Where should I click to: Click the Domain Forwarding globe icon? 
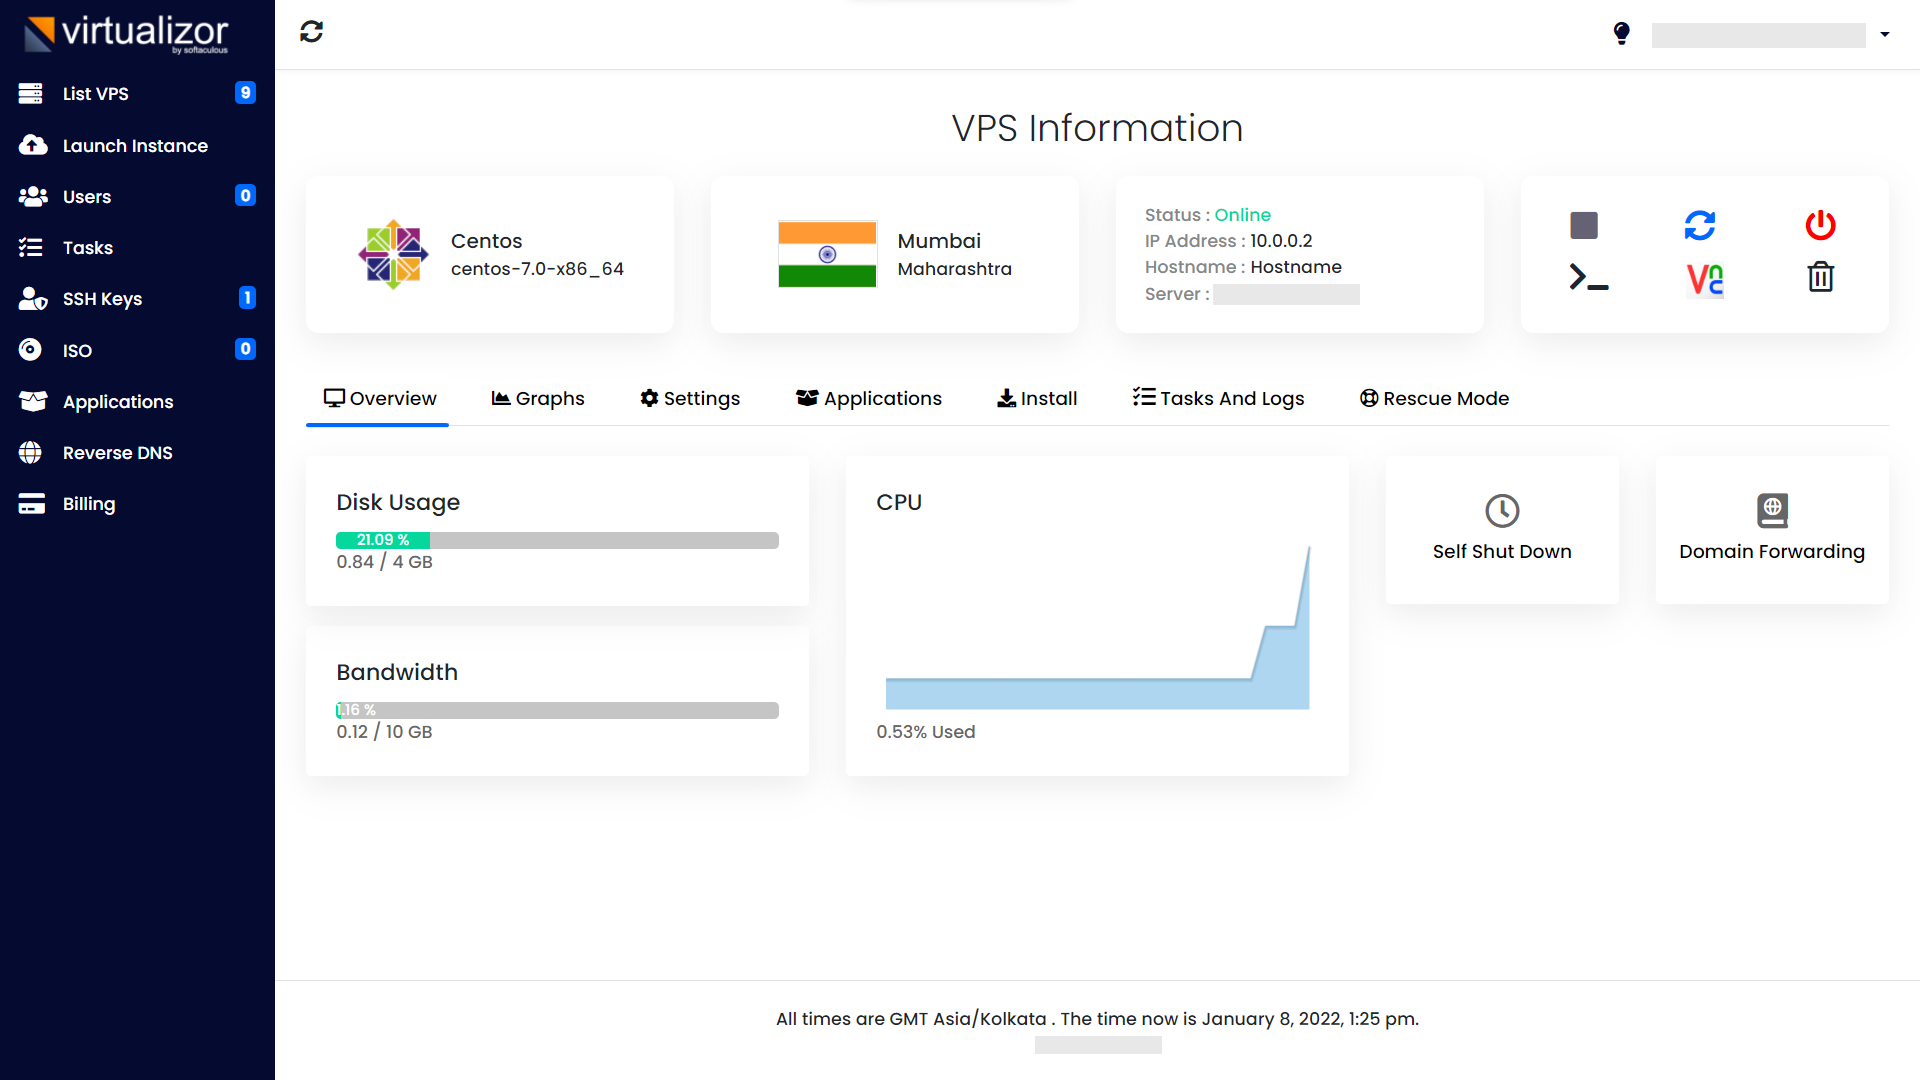(1771, 509)
